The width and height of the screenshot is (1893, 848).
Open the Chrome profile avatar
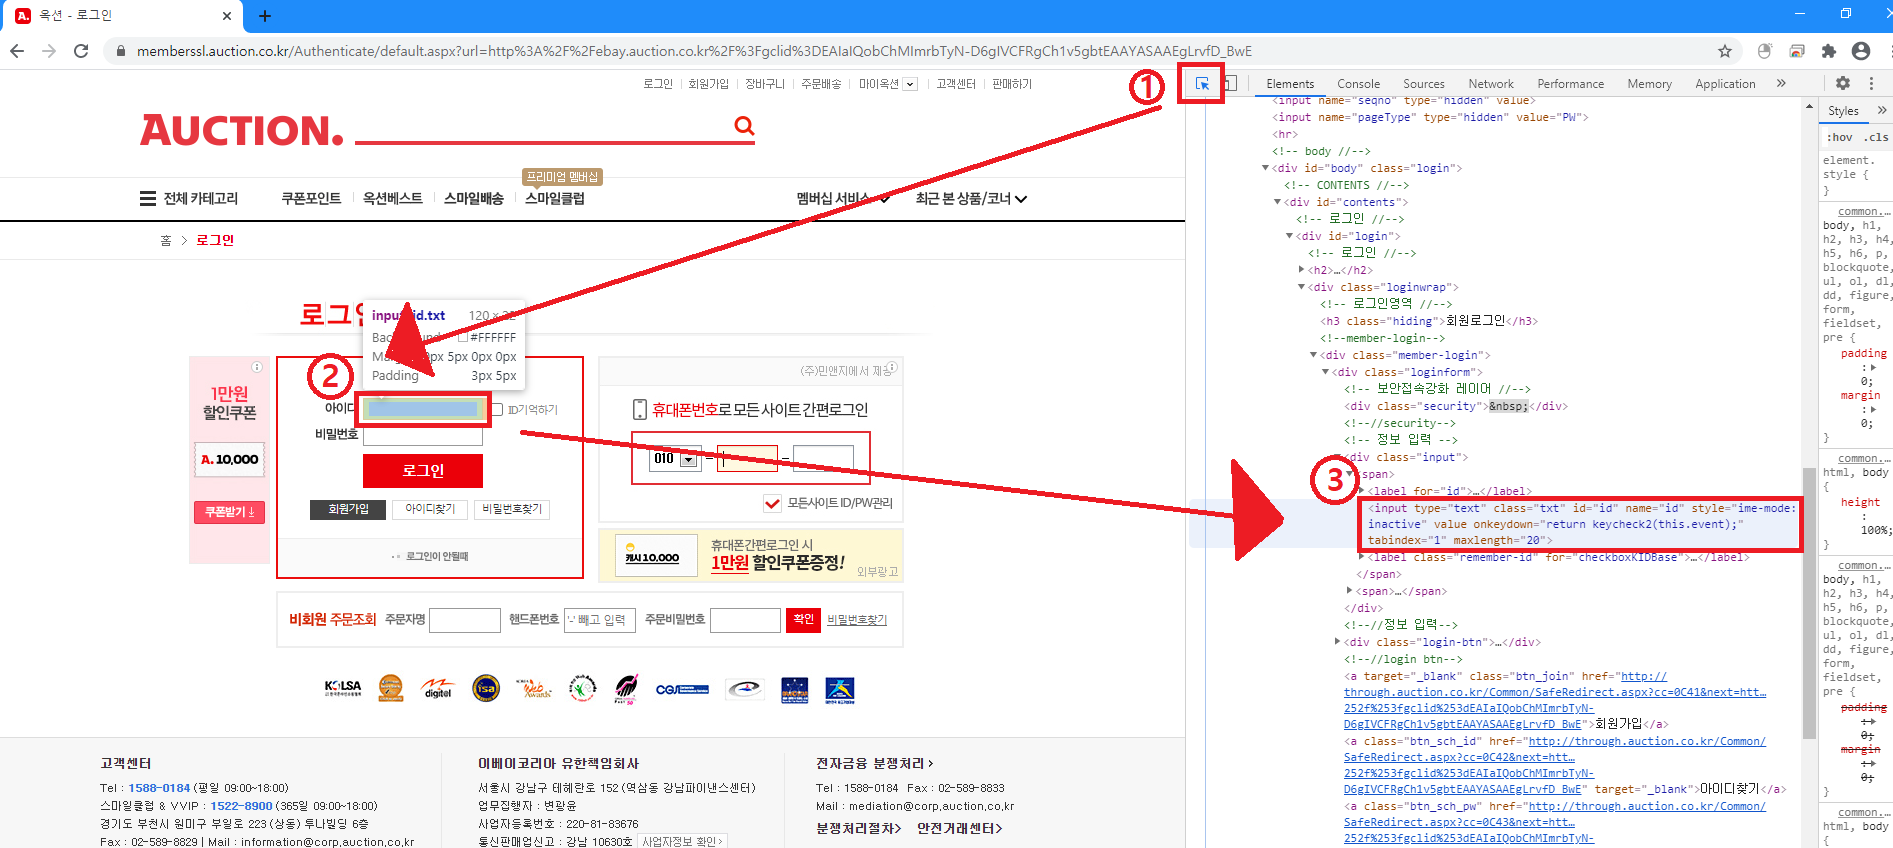point(1861,51)
